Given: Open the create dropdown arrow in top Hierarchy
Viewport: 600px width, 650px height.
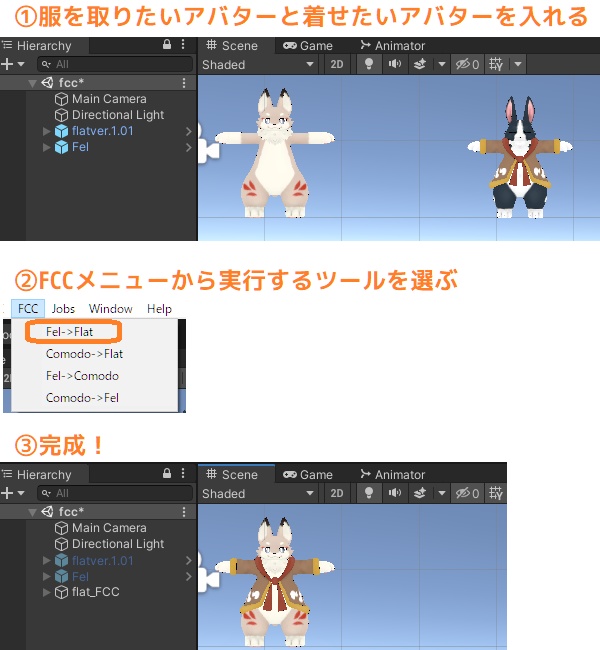Looking at the screenshot, I should (21, 64).
